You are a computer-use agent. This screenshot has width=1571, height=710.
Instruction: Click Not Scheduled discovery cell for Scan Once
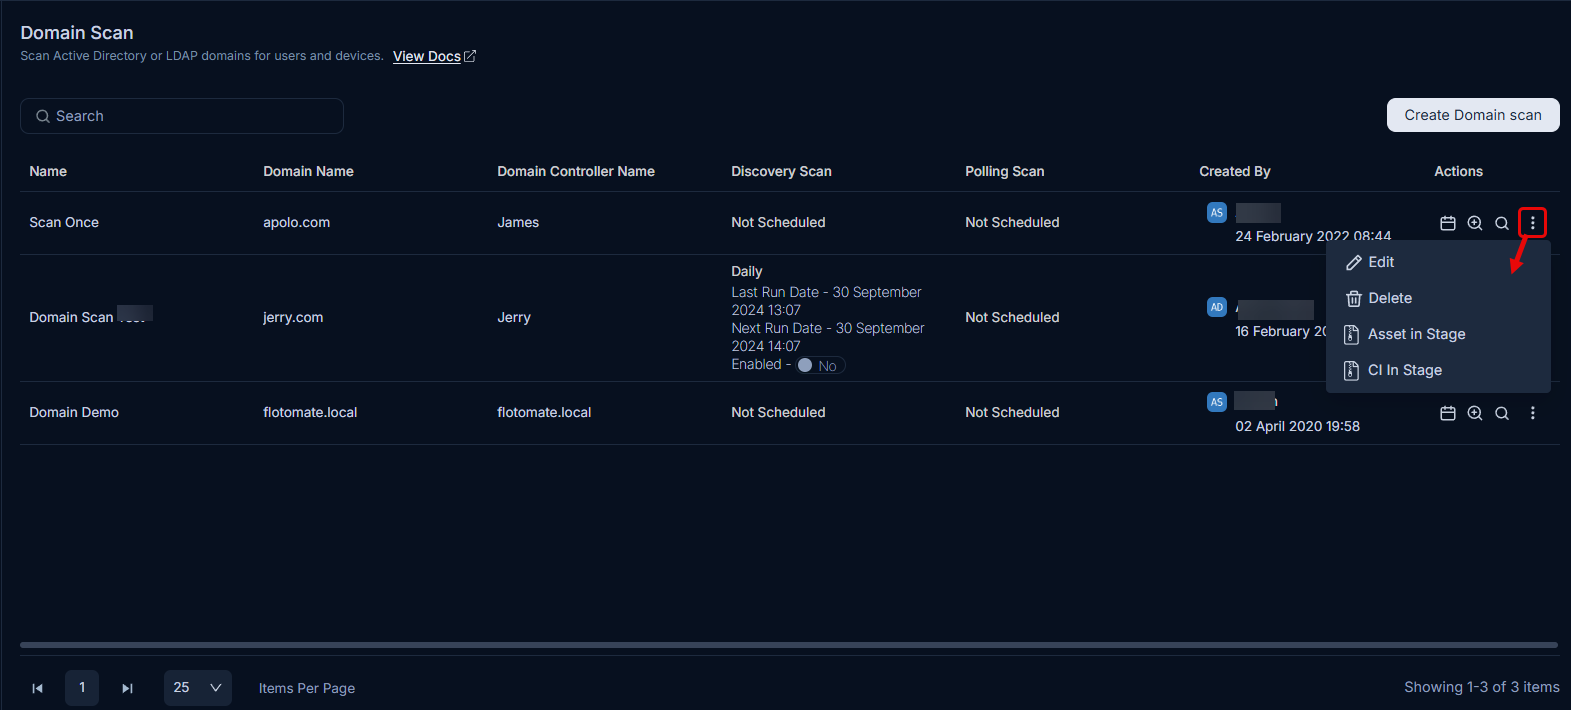pyautogui.click(x=778, y=222)
